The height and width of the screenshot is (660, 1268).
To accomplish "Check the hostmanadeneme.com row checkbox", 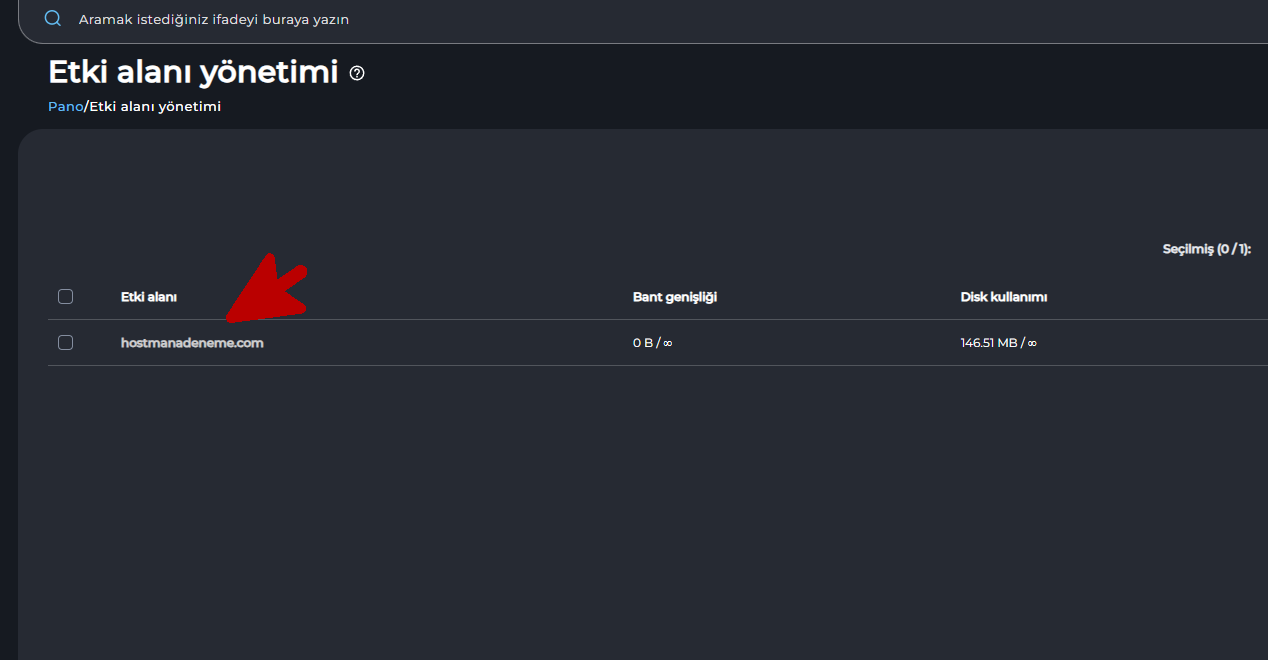I will [x=65, y=342].
